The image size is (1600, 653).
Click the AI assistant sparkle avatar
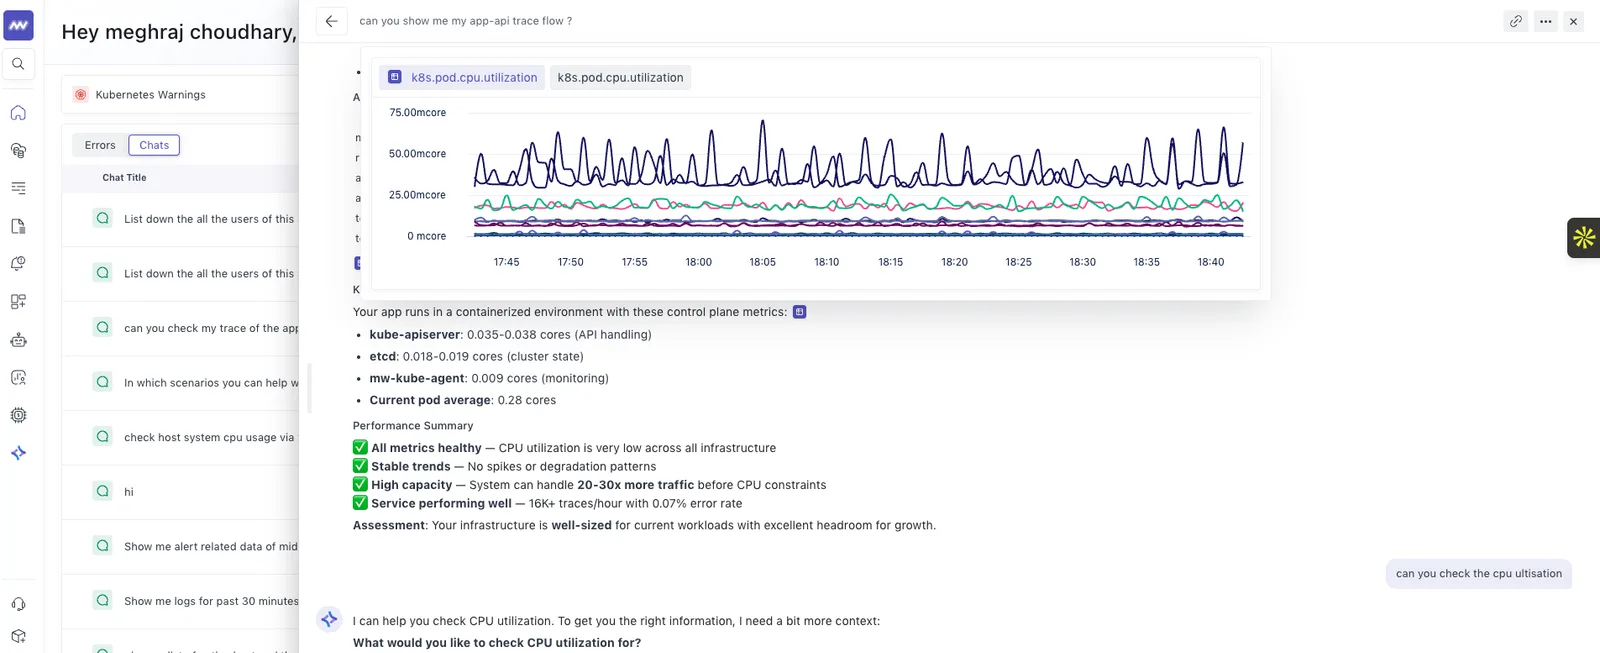[x=329, y=620]
